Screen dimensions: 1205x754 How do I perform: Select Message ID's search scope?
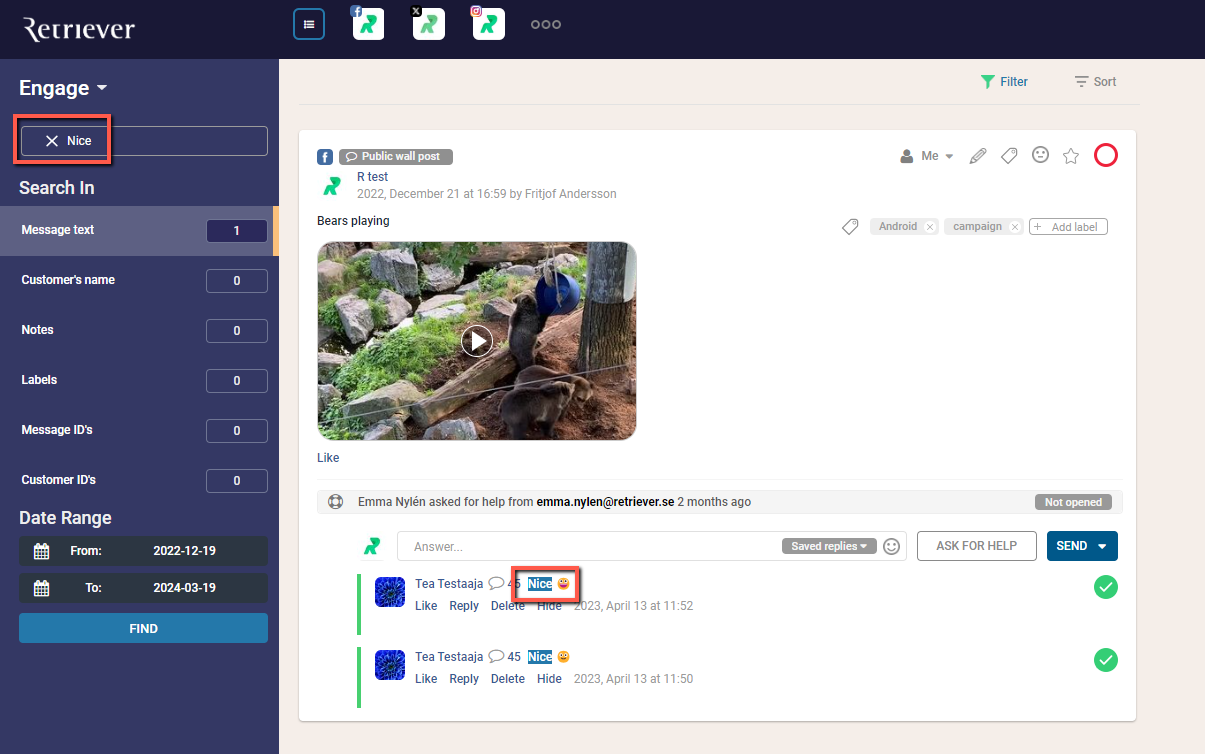(x=139, y=430)
